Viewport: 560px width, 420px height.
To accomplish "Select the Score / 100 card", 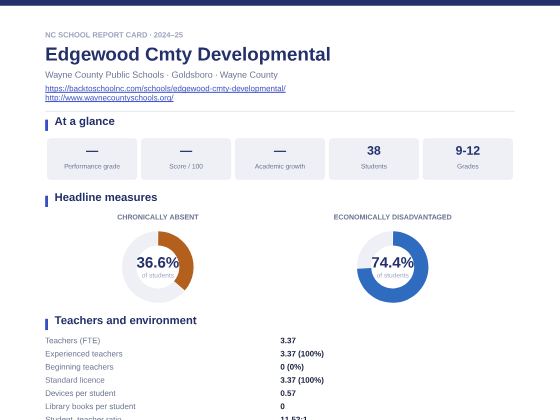I will coord(186,159).
